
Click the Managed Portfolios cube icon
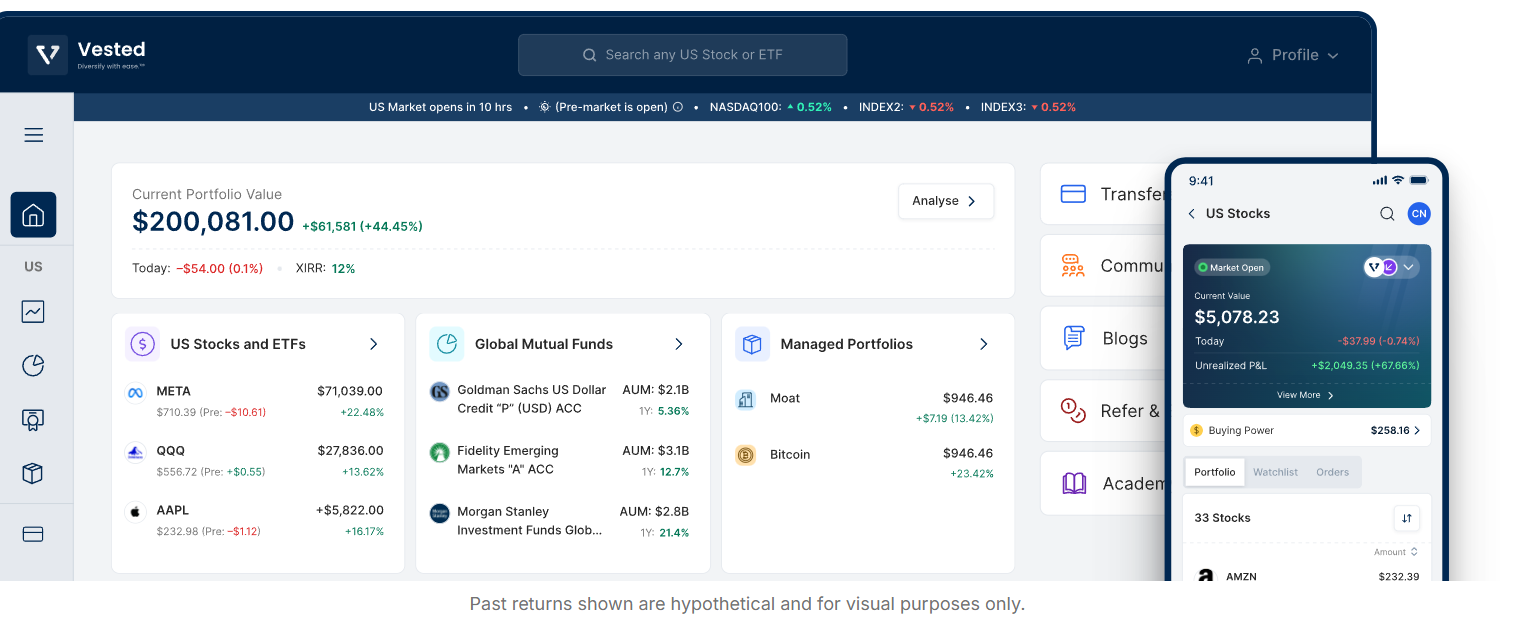tap(752, 344)
